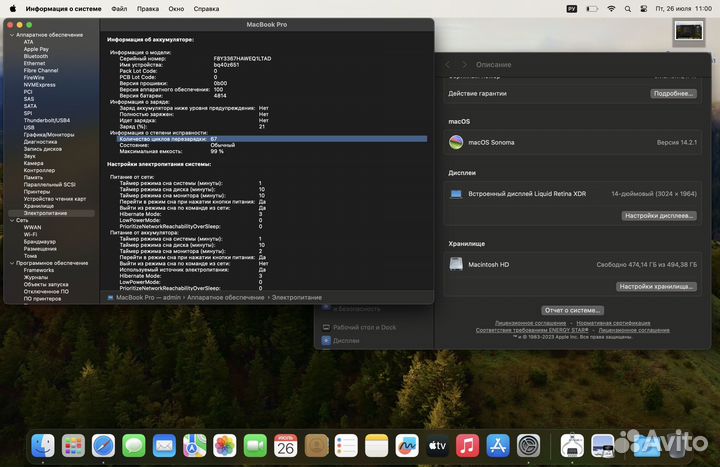Viewport: 720px width, 467px height.
Task: Click the battery status icon in menu bar
Action: click(x=592, y=8)
